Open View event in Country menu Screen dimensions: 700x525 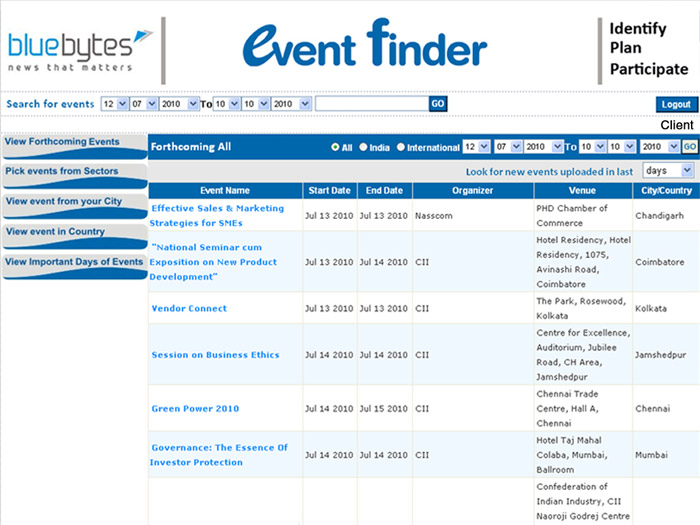coord(75,237)
